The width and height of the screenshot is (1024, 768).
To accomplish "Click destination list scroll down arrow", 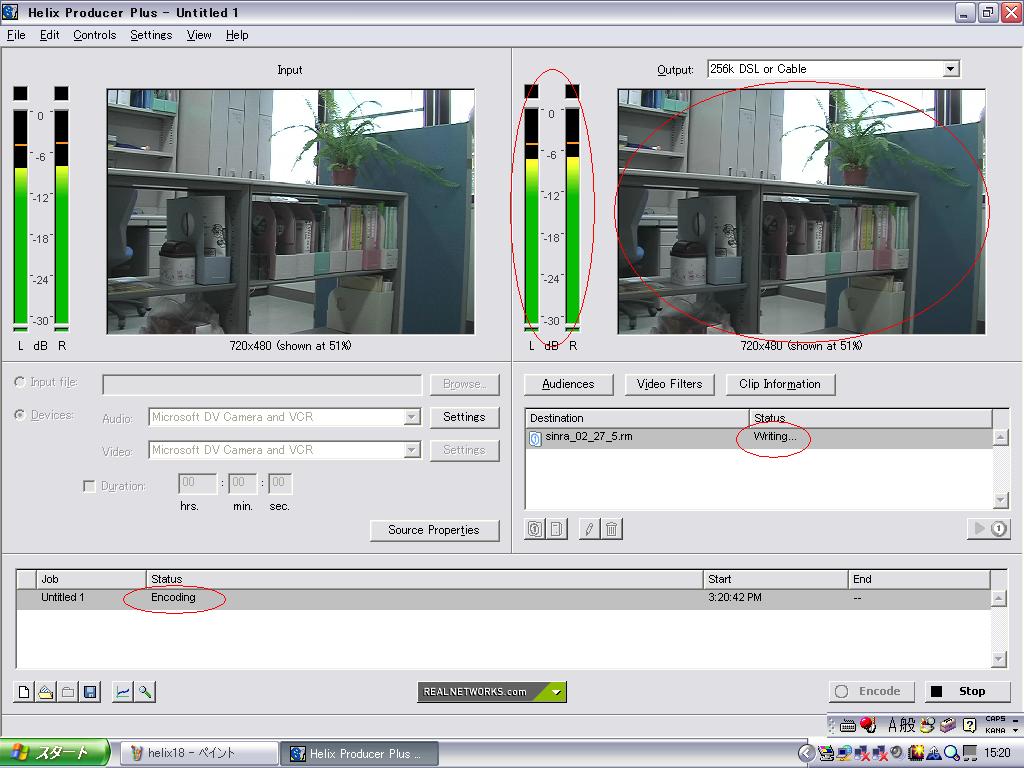I will point(1000,500).
